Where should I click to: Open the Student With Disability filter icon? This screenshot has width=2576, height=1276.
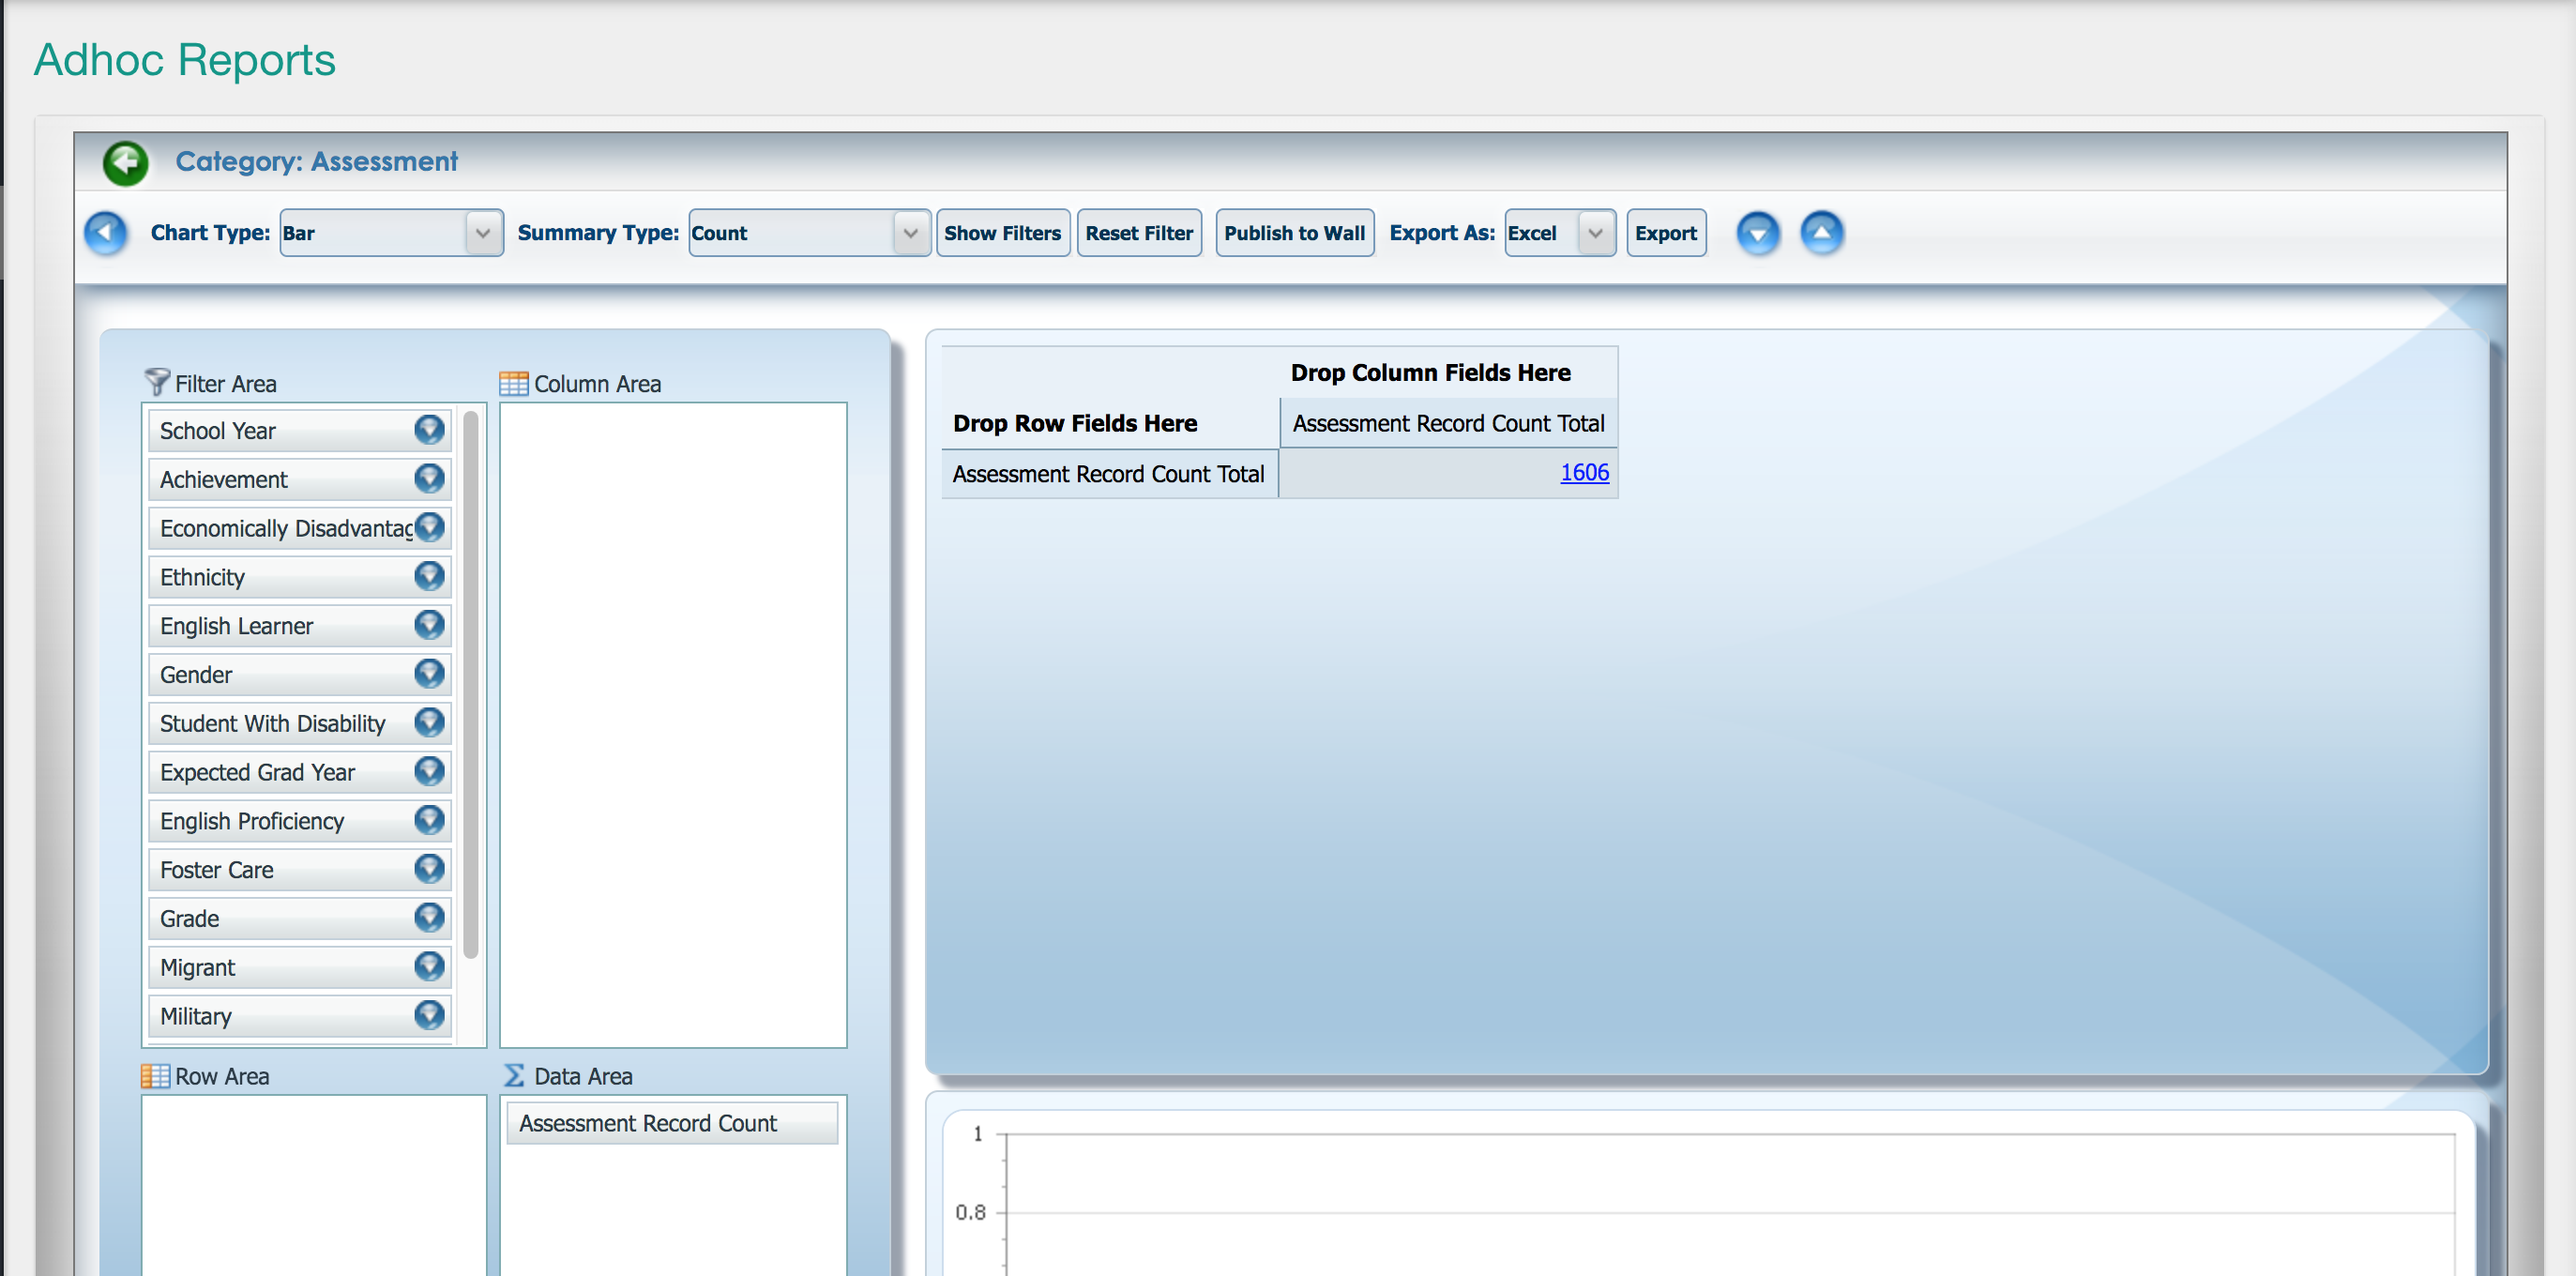click(x=430, y=722)
